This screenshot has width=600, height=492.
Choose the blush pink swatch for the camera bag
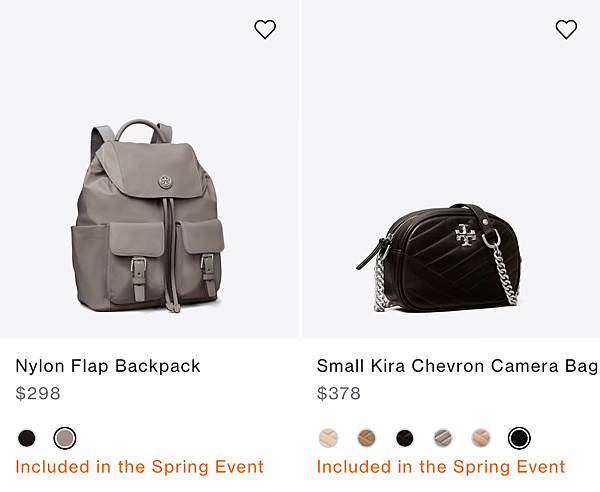point(481,438)
